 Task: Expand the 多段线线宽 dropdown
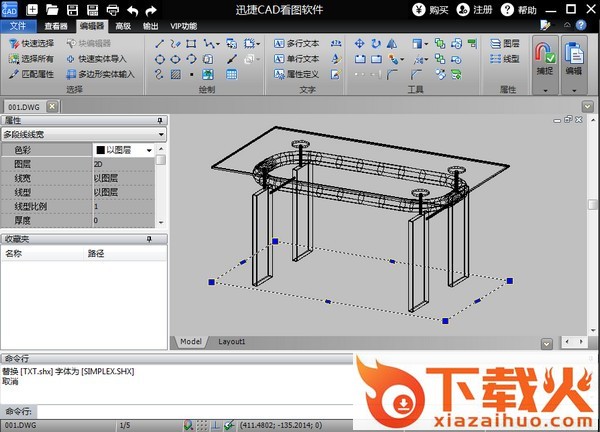tap(160, 132)
